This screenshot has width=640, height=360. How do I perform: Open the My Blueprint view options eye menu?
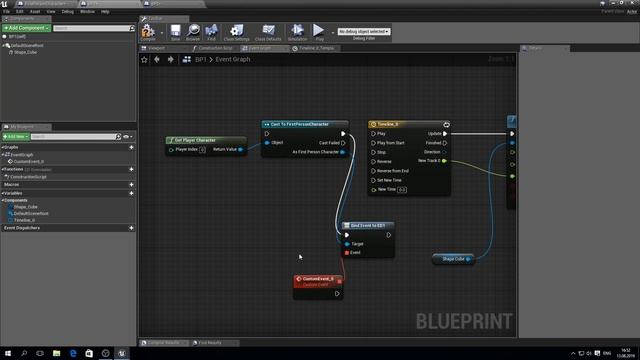(x=128, y=137)
